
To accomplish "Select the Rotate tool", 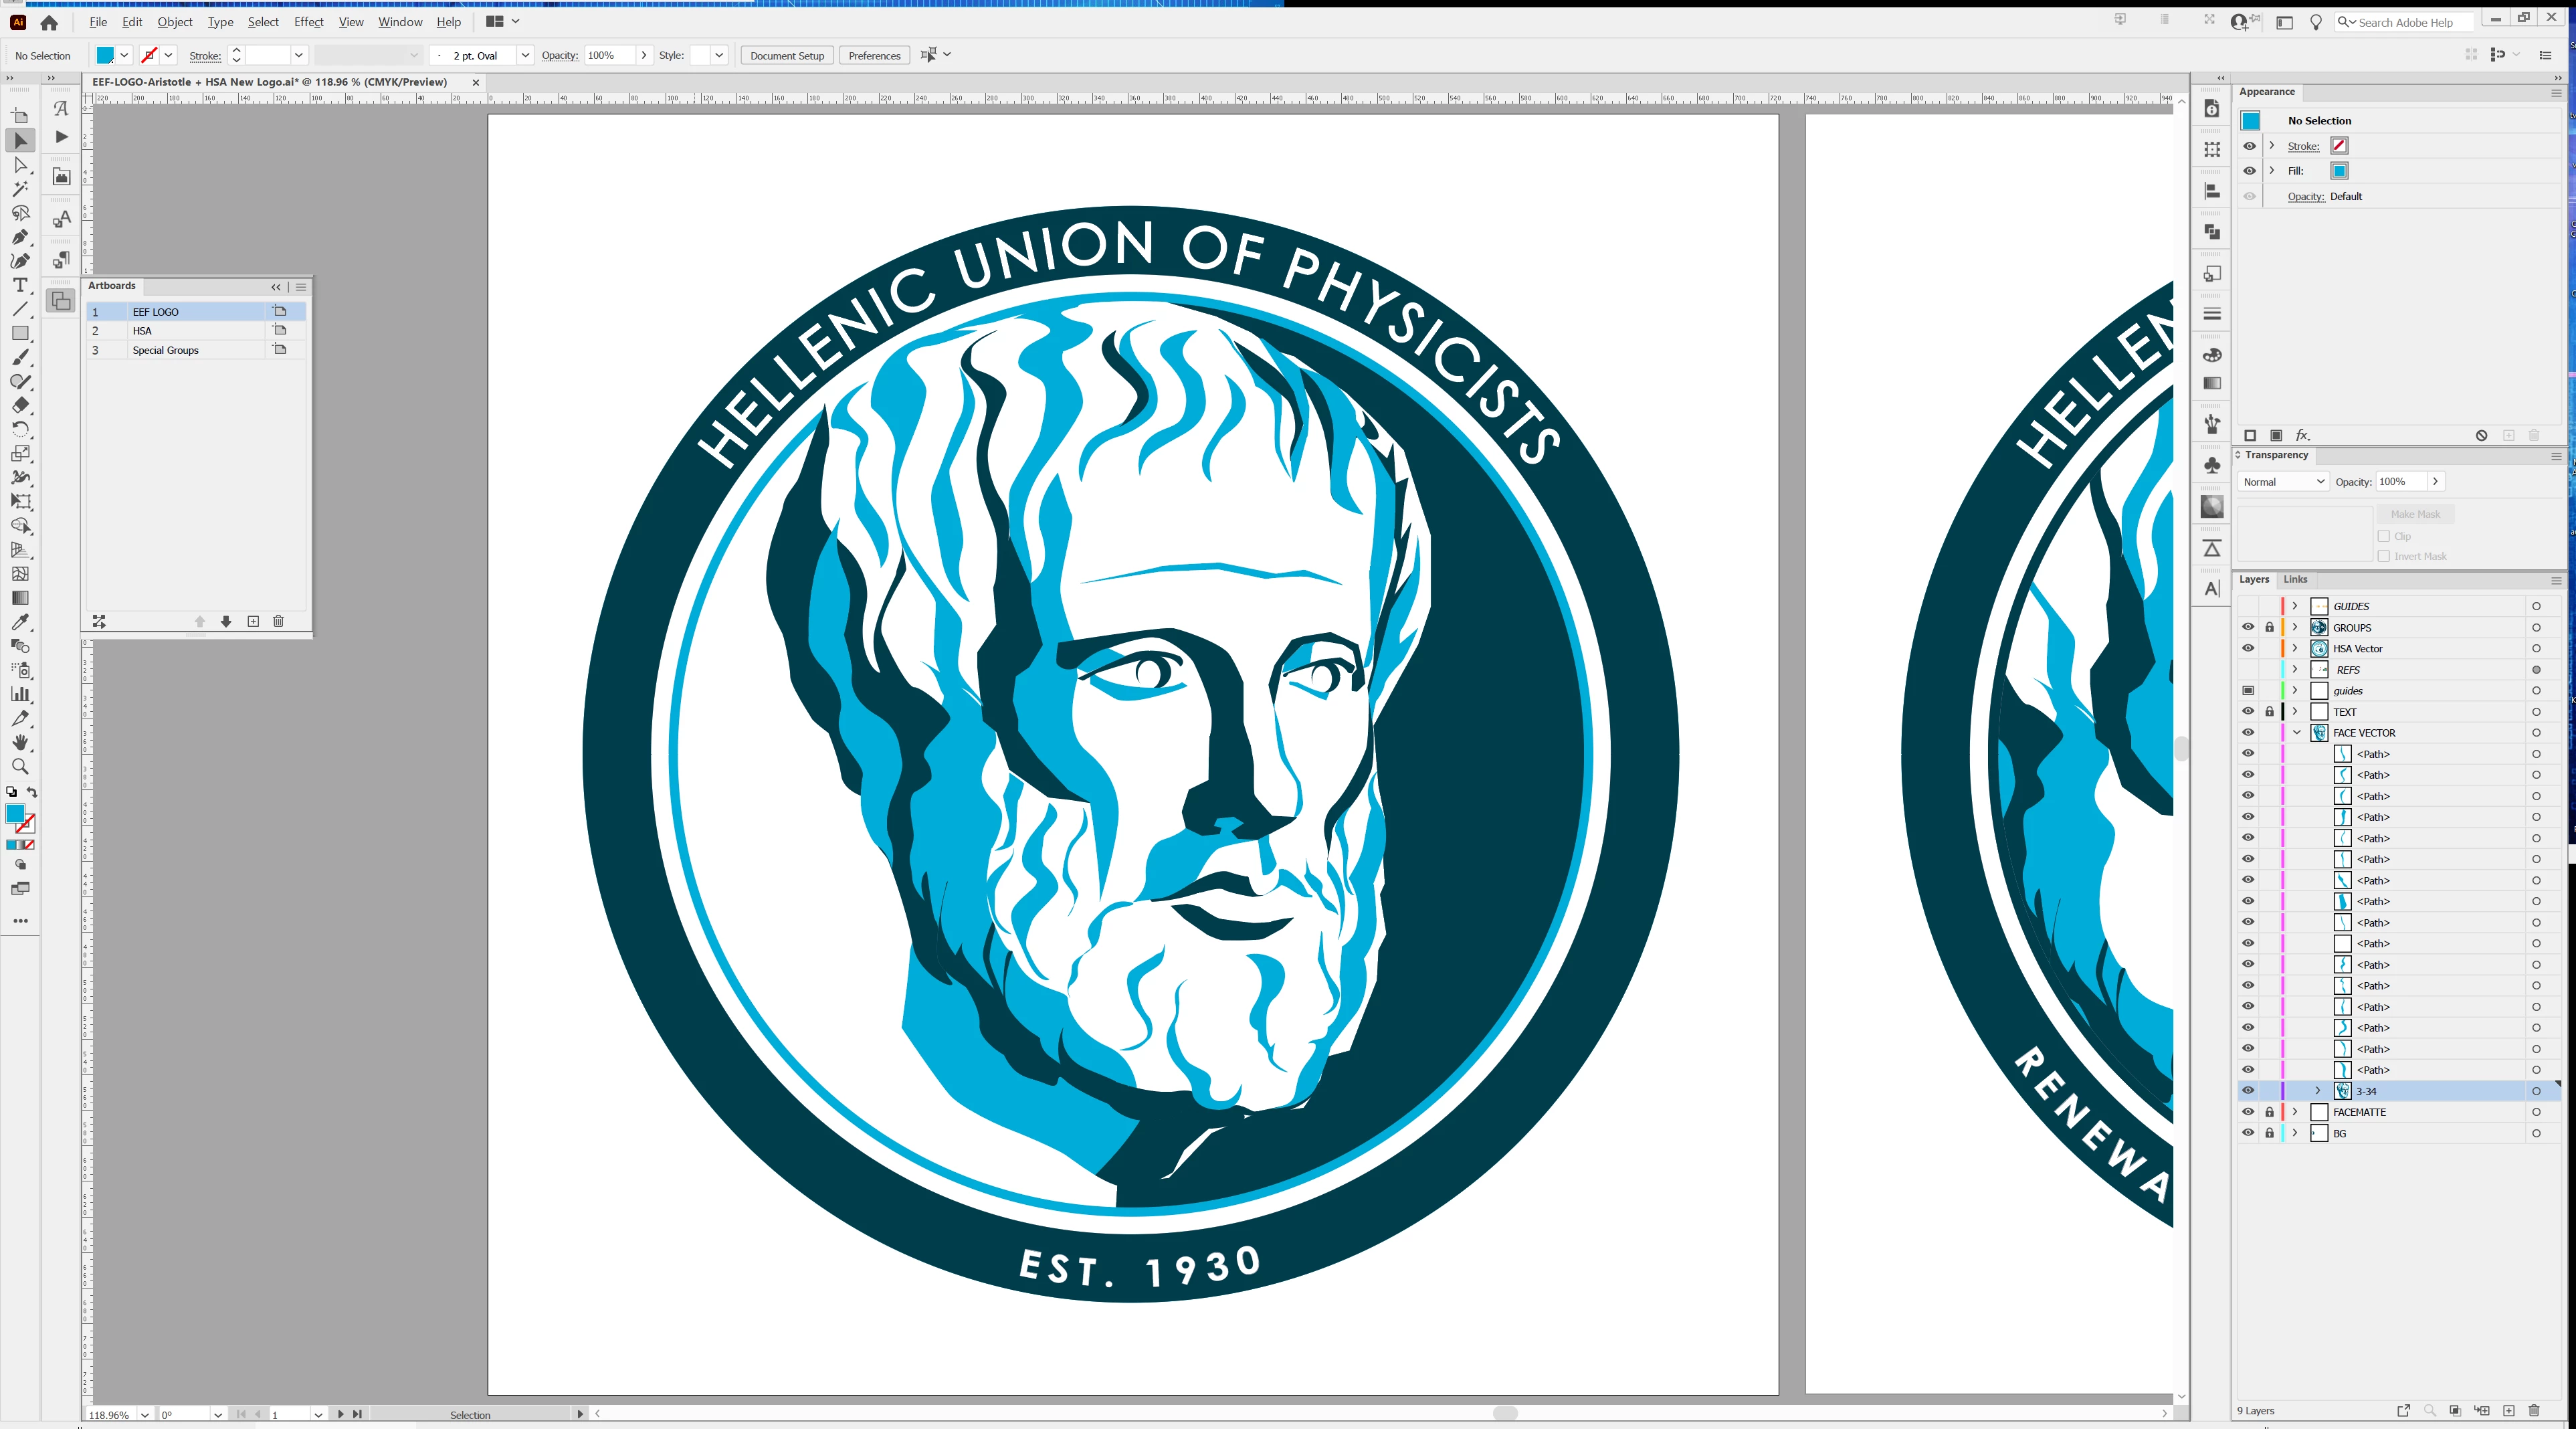I will (x=20, y=429).
